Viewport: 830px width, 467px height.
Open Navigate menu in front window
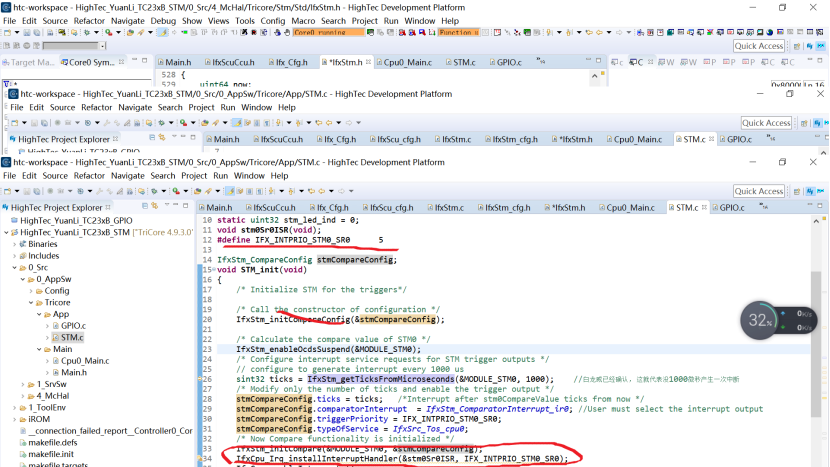[128, 176]
